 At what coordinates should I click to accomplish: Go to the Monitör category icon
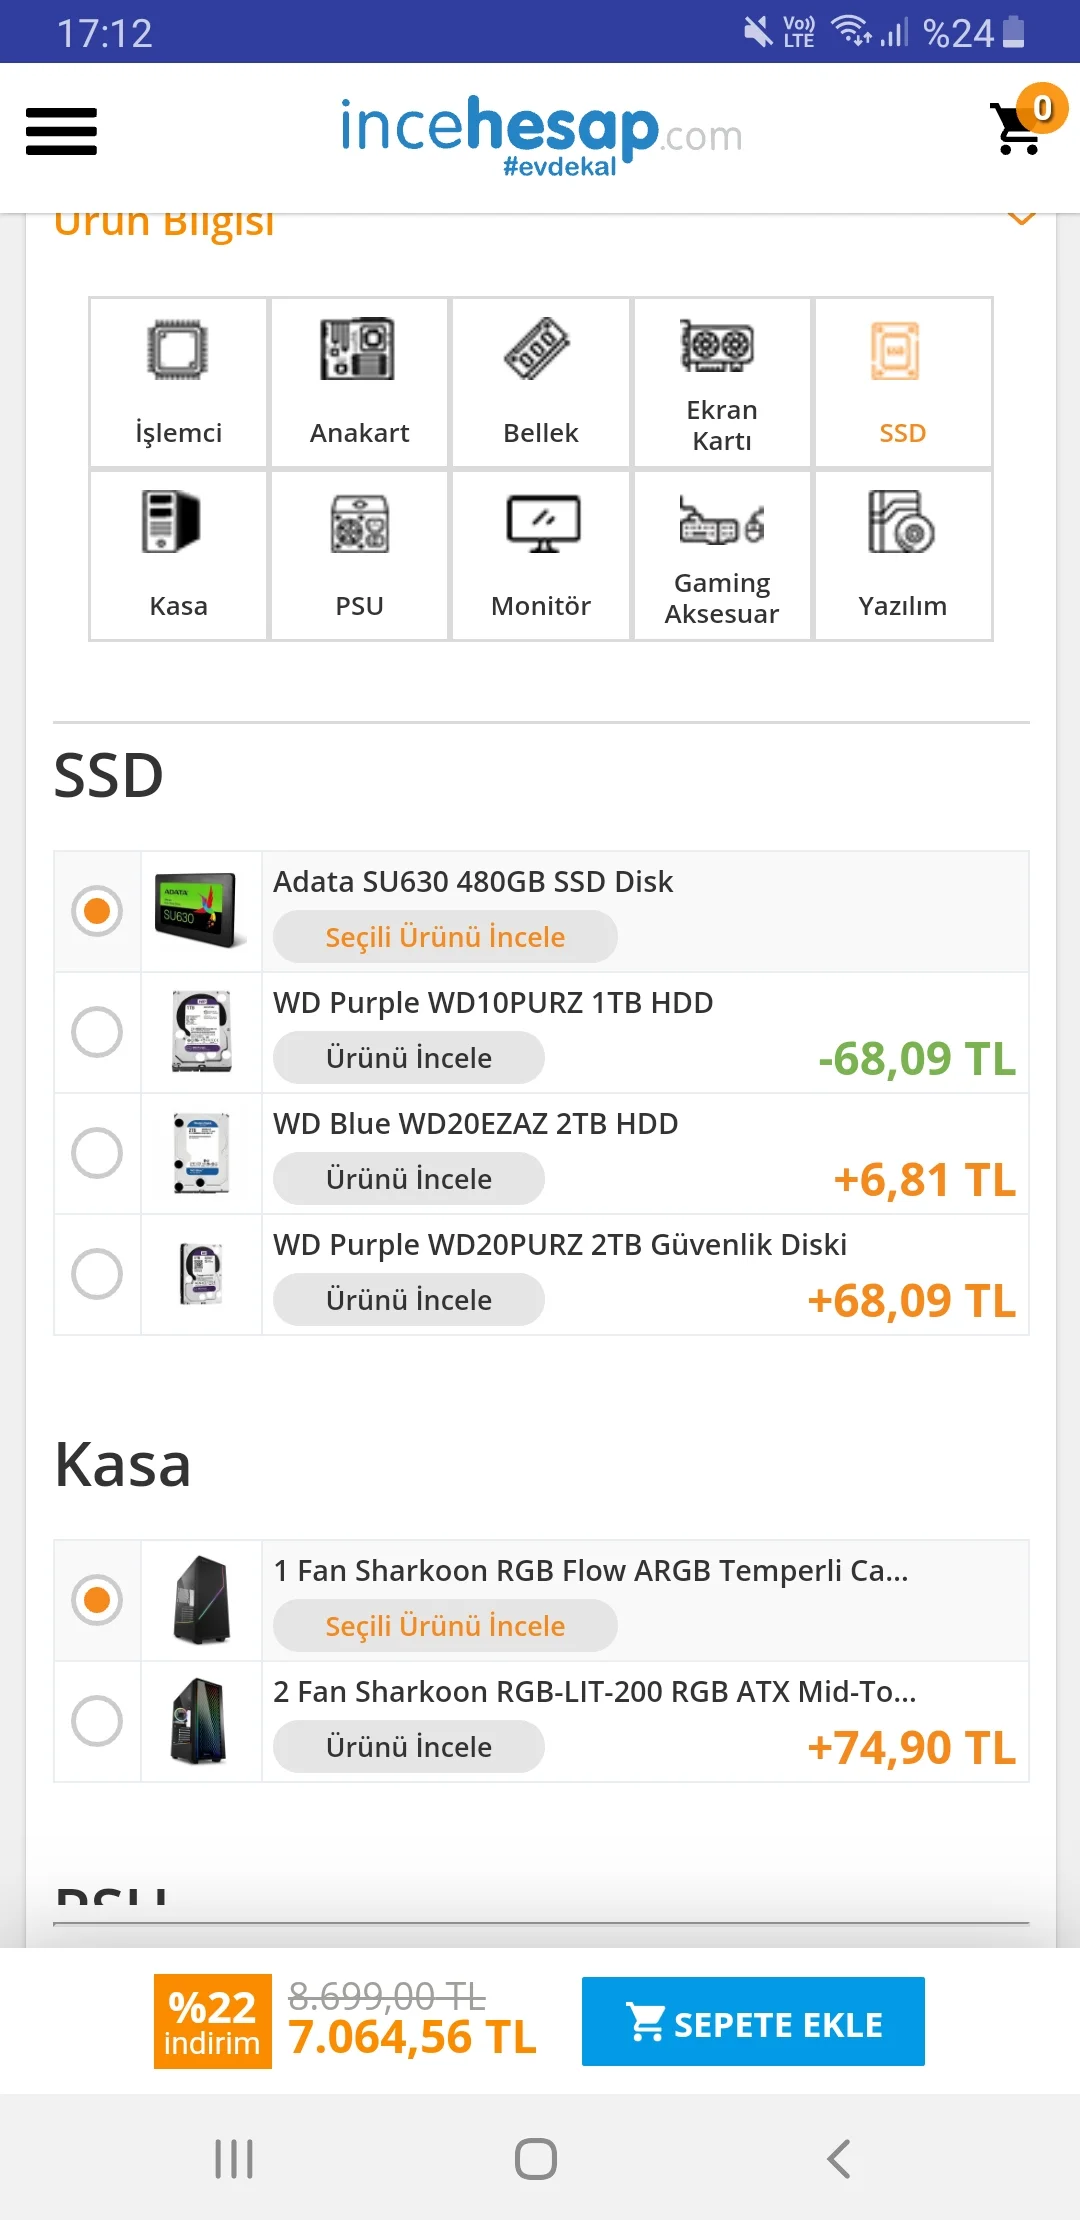click(540, 555)
